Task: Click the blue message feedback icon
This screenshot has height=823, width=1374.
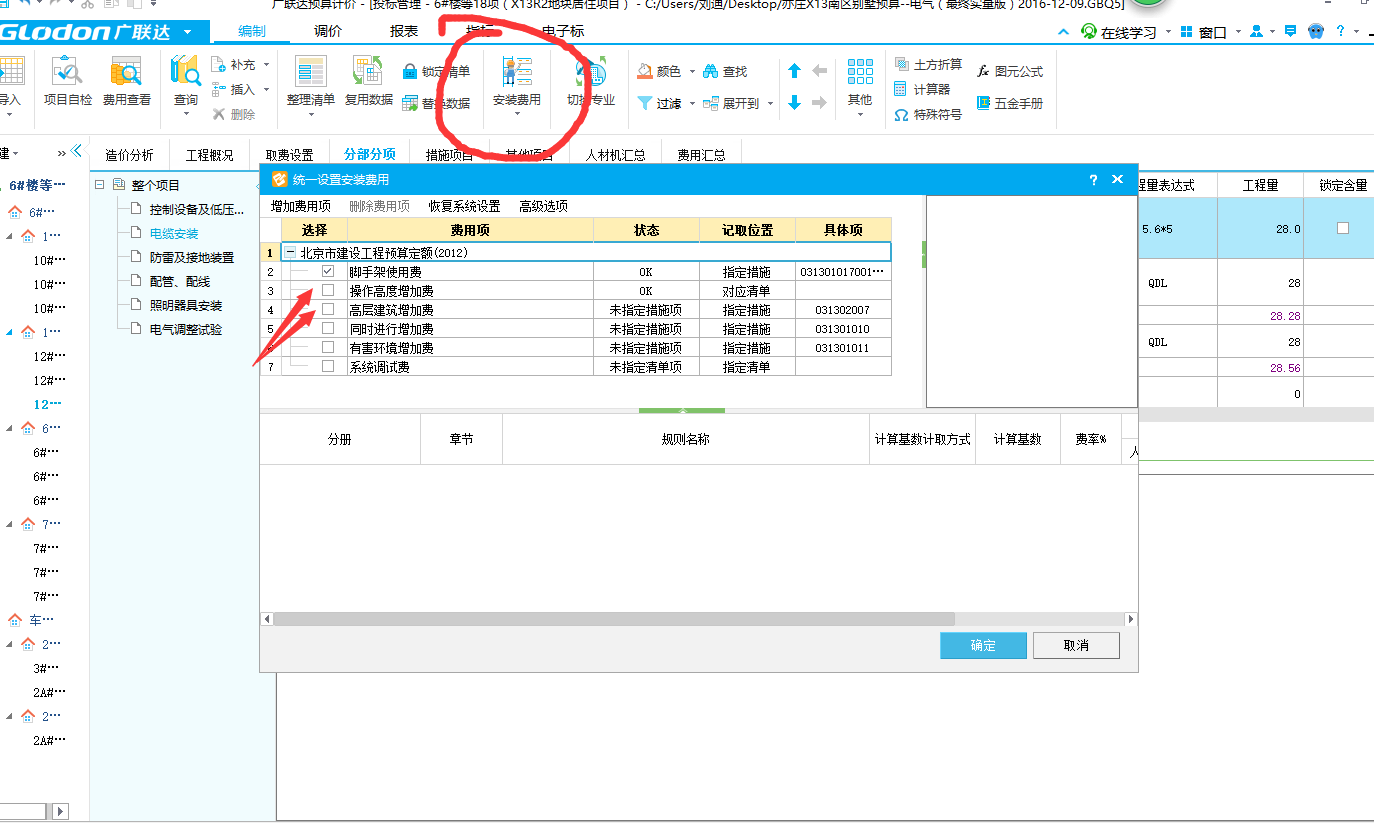Action: point(1291,32)
